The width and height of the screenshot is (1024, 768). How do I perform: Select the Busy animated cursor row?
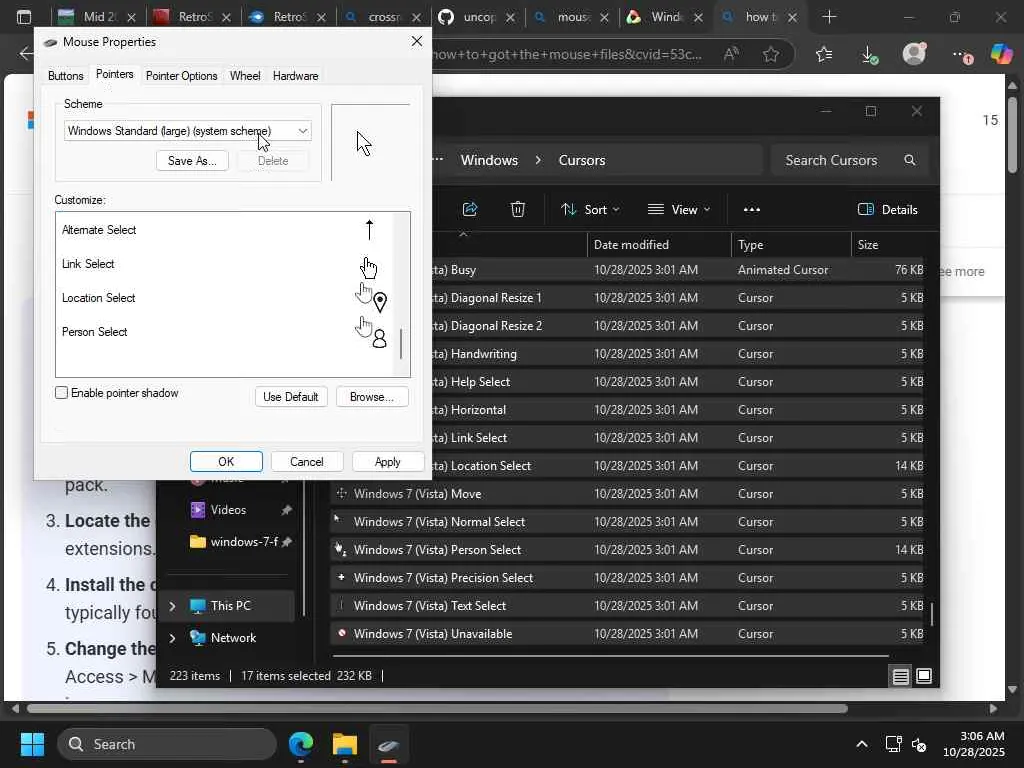click(x=679, y=270)
